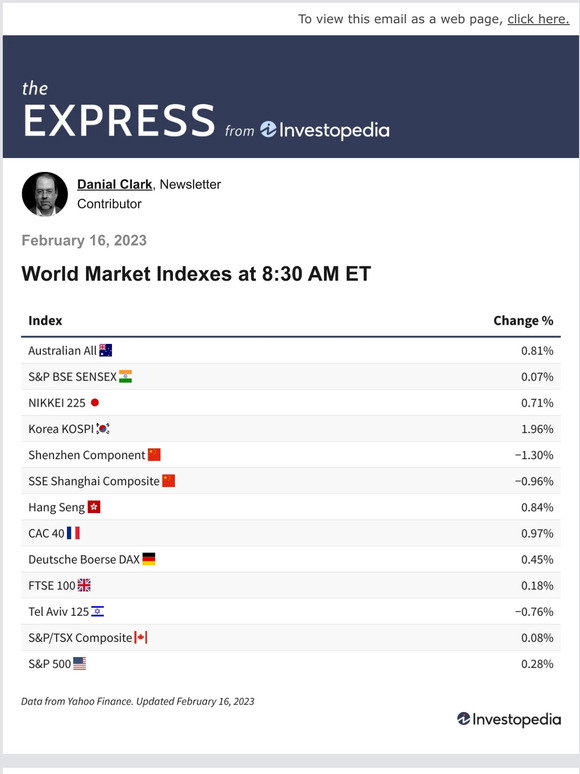This screenshot has width=580, height=774.
Task: Click the US flag next to S&P 500
Action: [x=79, y=663]
